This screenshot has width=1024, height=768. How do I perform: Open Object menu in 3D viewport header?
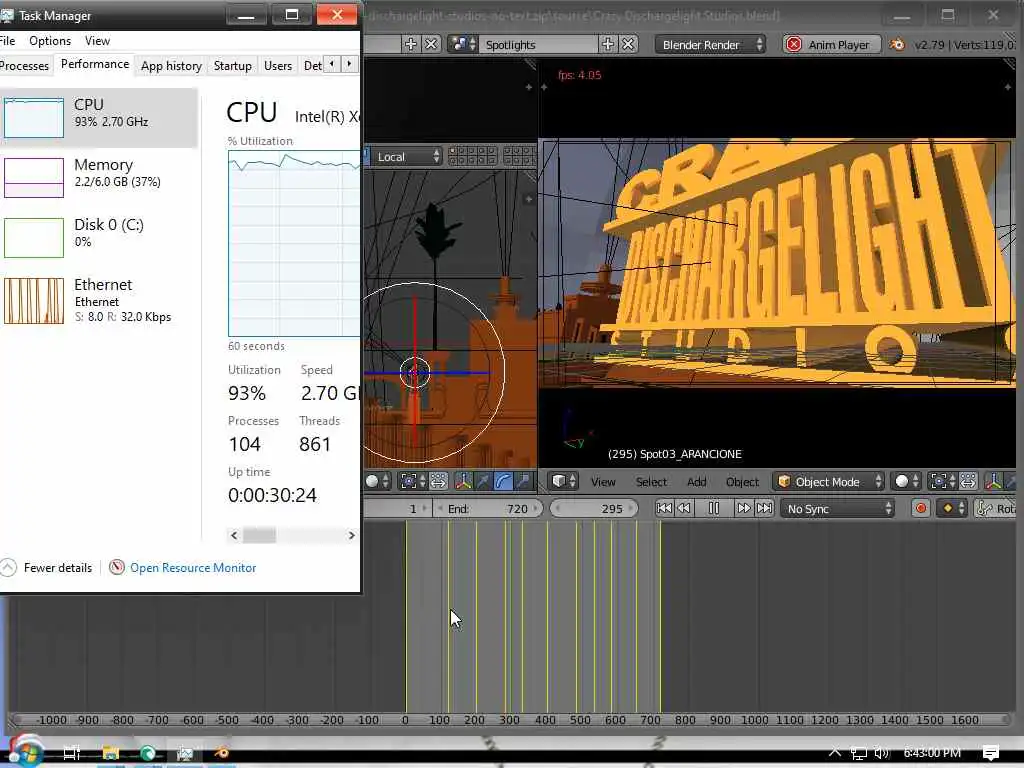pyautogui.click(x=742, y=482)
